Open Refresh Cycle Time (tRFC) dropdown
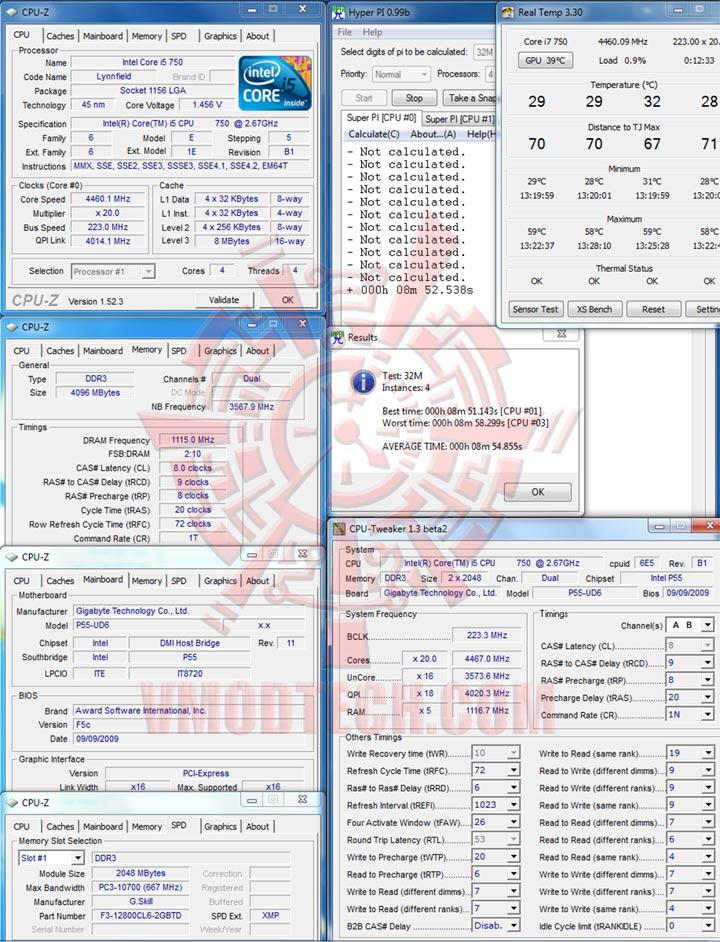720x942 pixels. pyautogui.click(x=496, y=770)
